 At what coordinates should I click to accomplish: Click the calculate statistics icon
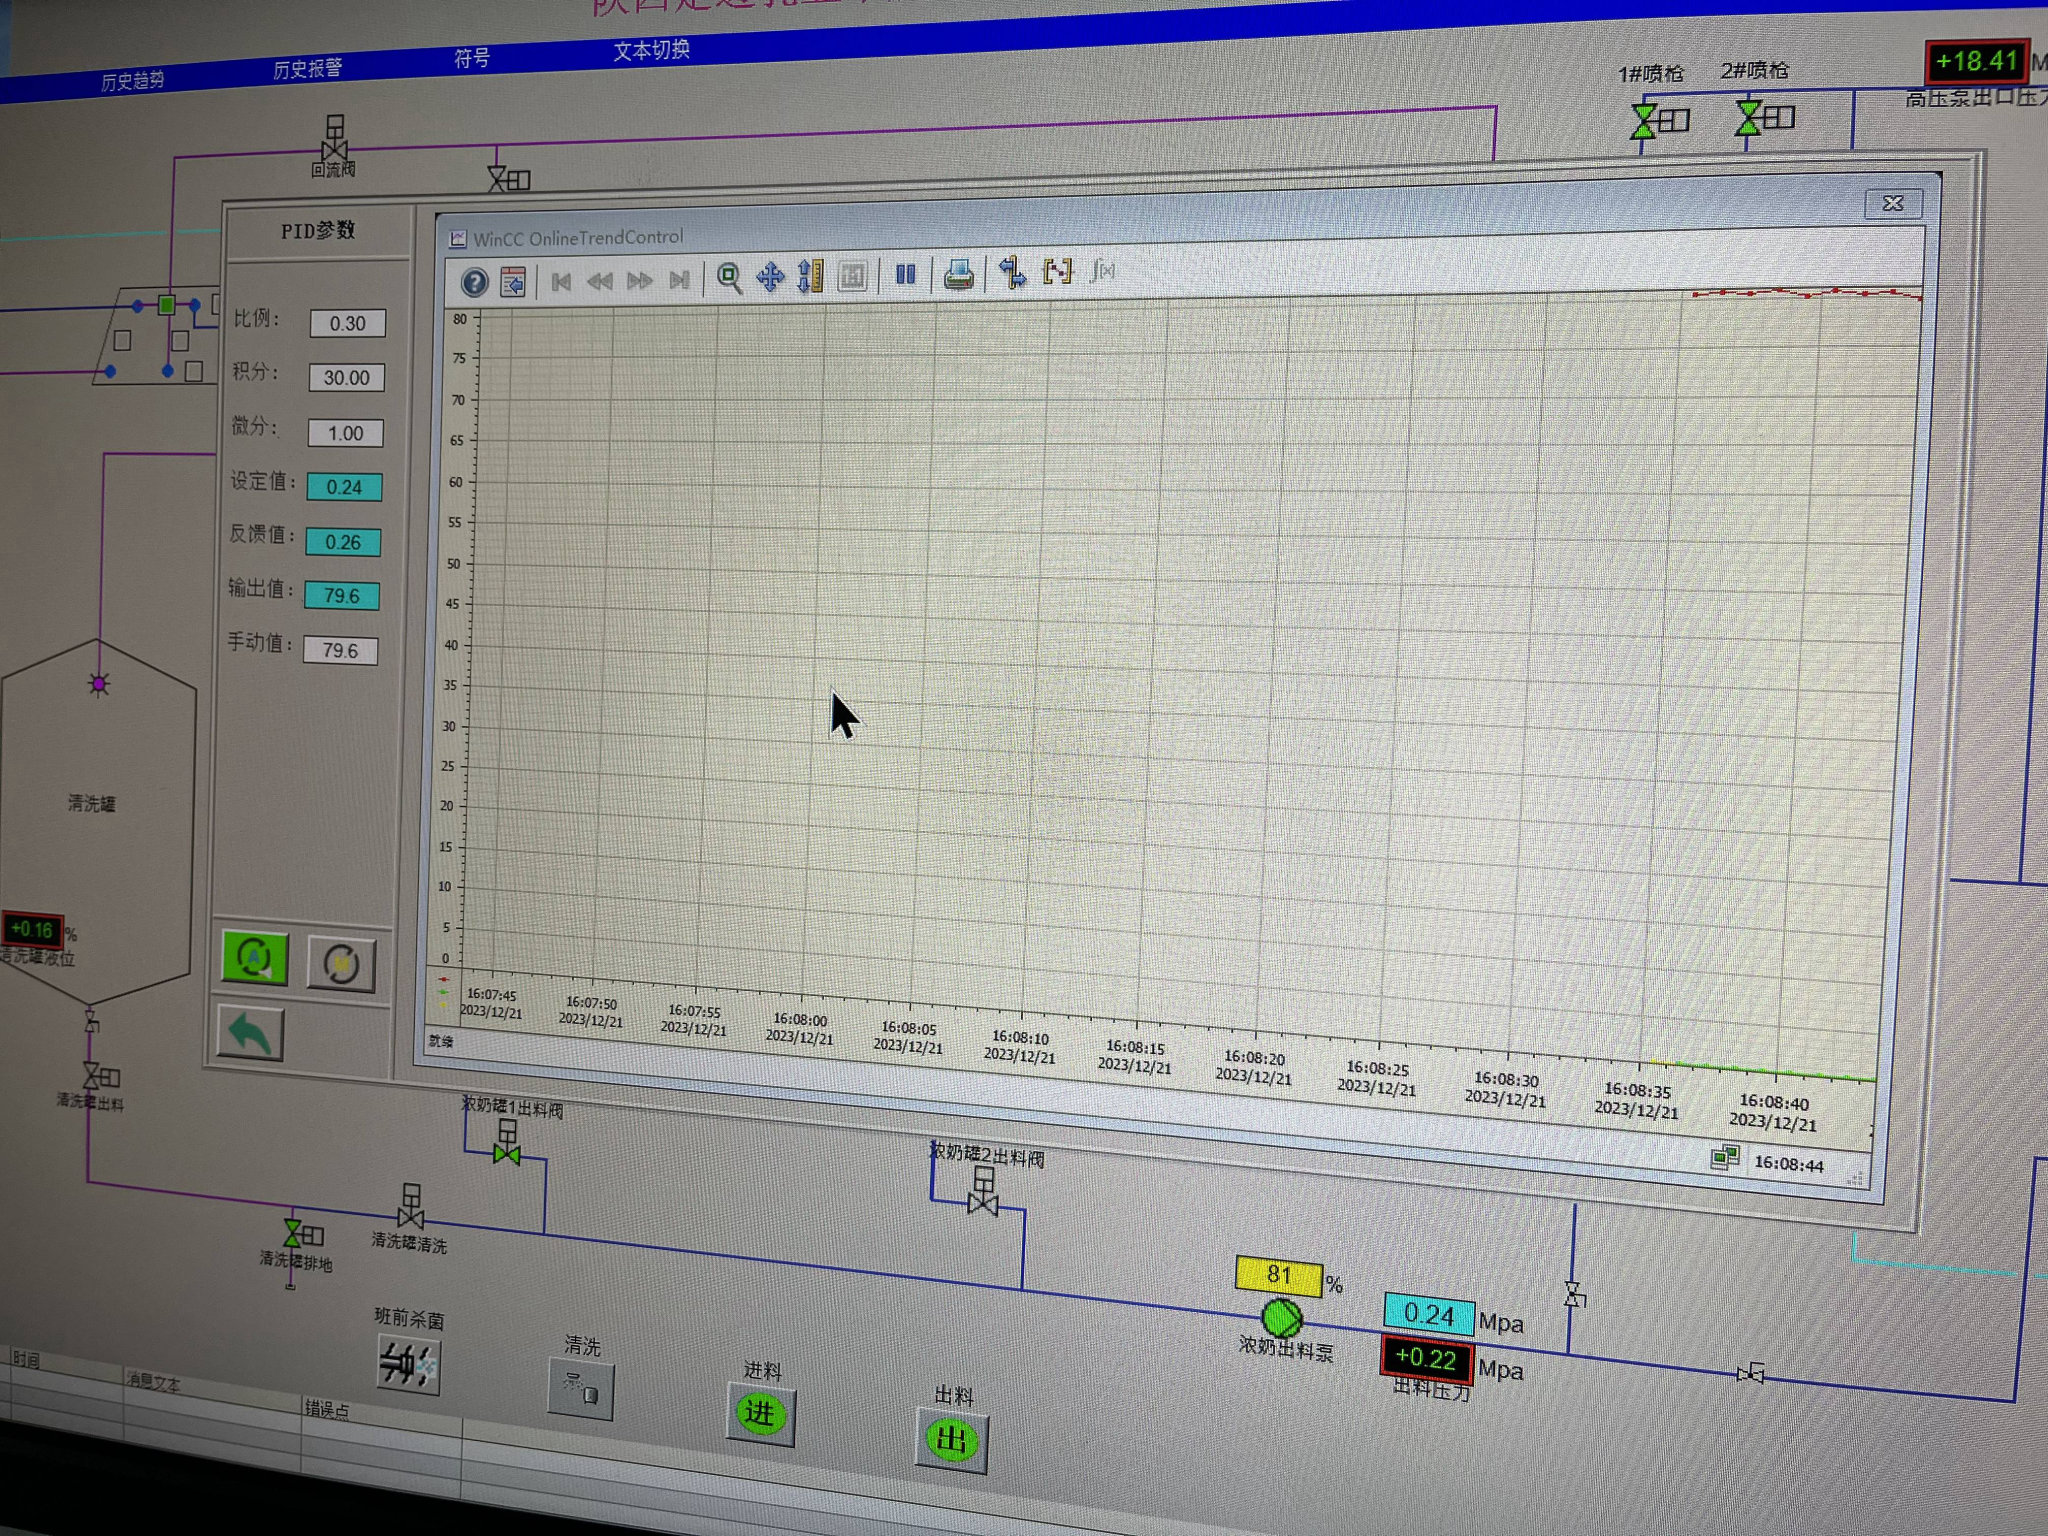1103,270
